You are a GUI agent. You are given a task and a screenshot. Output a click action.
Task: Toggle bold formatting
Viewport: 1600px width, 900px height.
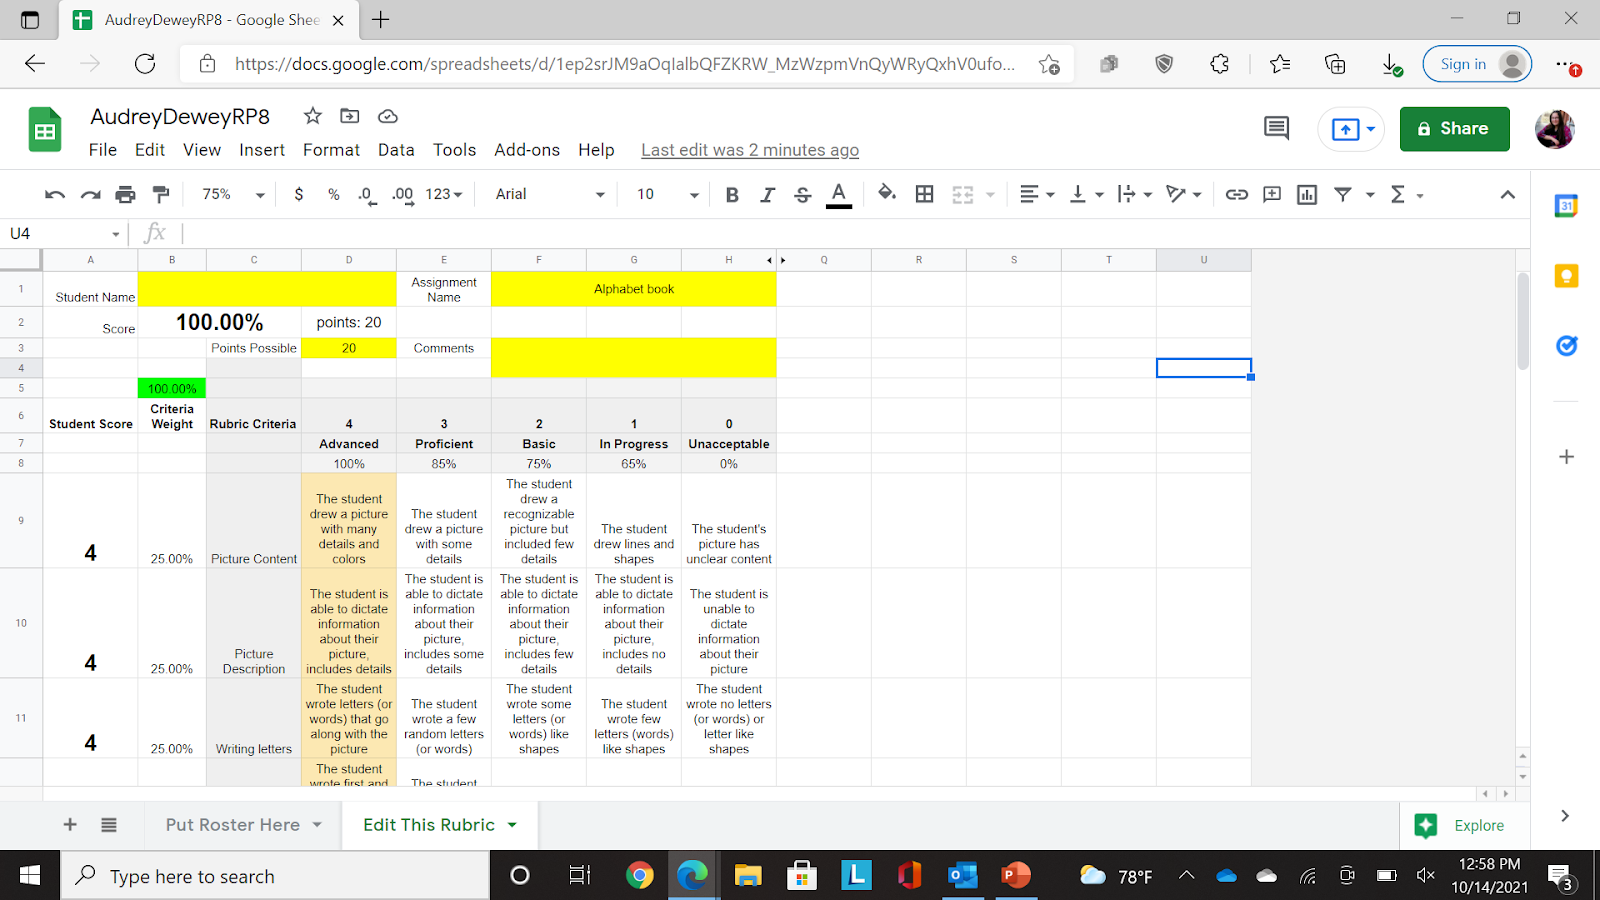(x=732, y=194)
